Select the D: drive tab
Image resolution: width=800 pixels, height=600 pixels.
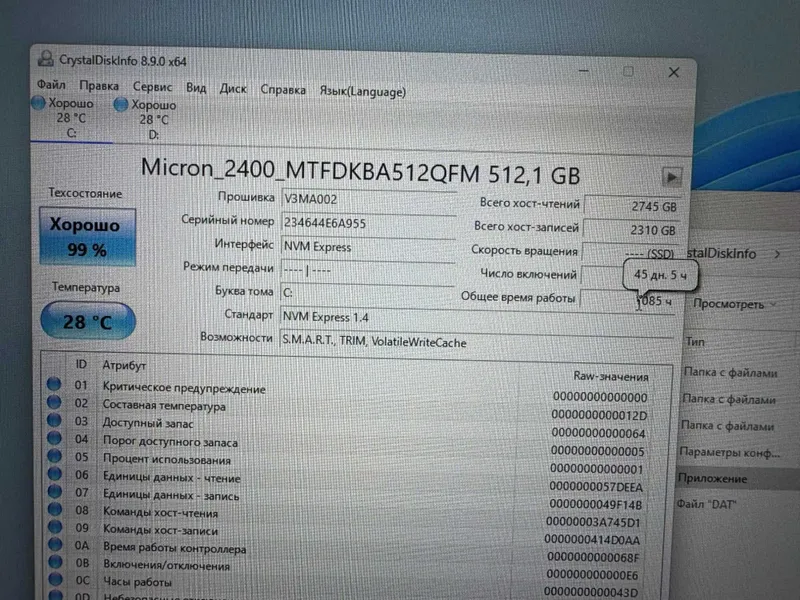153,119
